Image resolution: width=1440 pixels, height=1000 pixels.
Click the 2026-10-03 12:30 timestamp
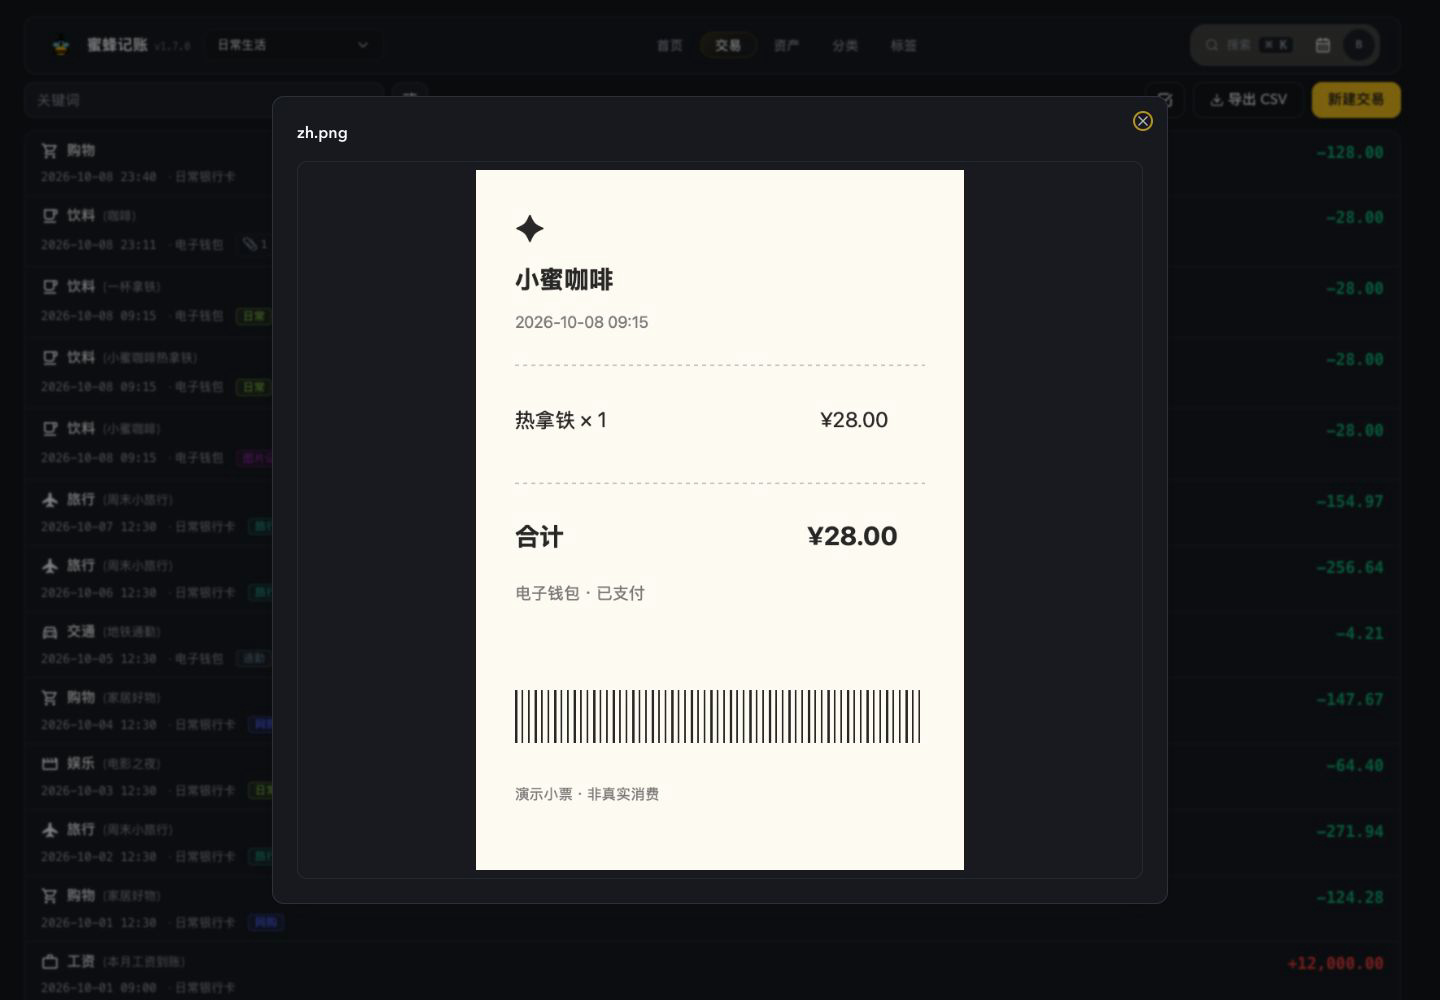point(98,791)
